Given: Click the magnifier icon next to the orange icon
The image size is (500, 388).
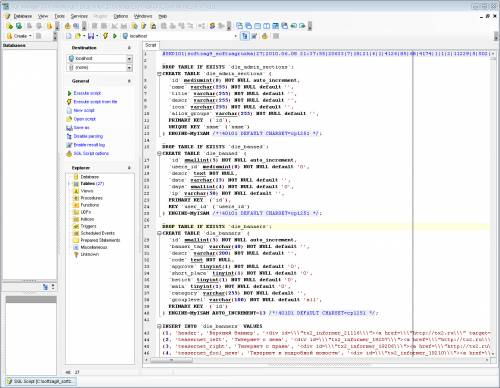Looking at the screenshot, I should (76, 26).
